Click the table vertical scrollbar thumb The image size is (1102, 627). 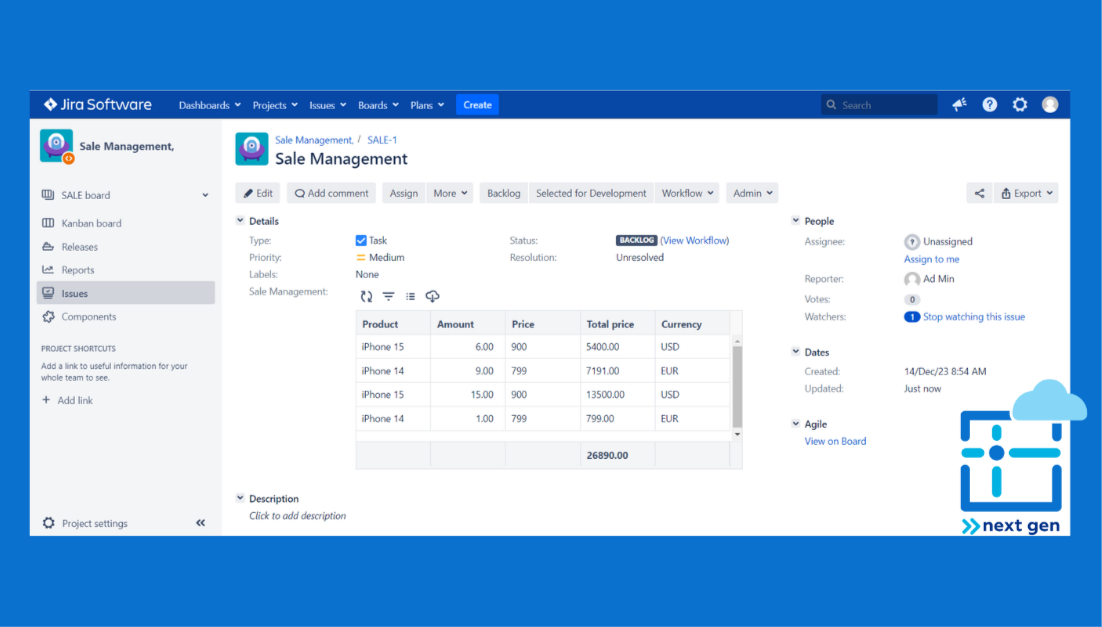point(737,387)
